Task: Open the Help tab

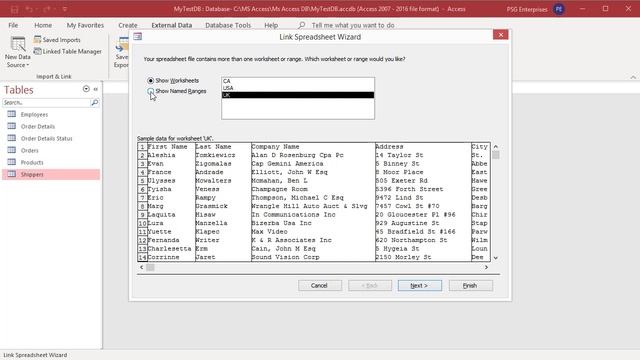Action: [x=271, y=25]
